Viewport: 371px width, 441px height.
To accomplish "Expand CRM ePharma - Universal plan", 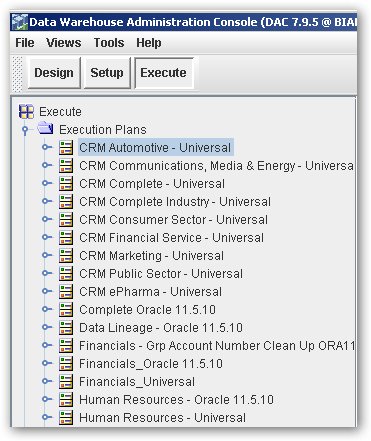I will pyautogui.click(x=47, y=291).
